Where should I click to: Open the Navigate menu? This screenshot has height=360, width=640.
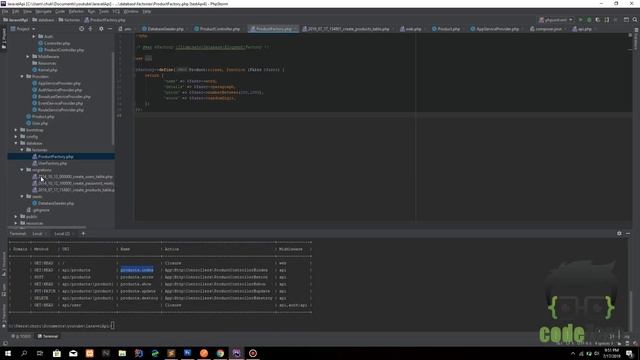(x=43, y=11)
